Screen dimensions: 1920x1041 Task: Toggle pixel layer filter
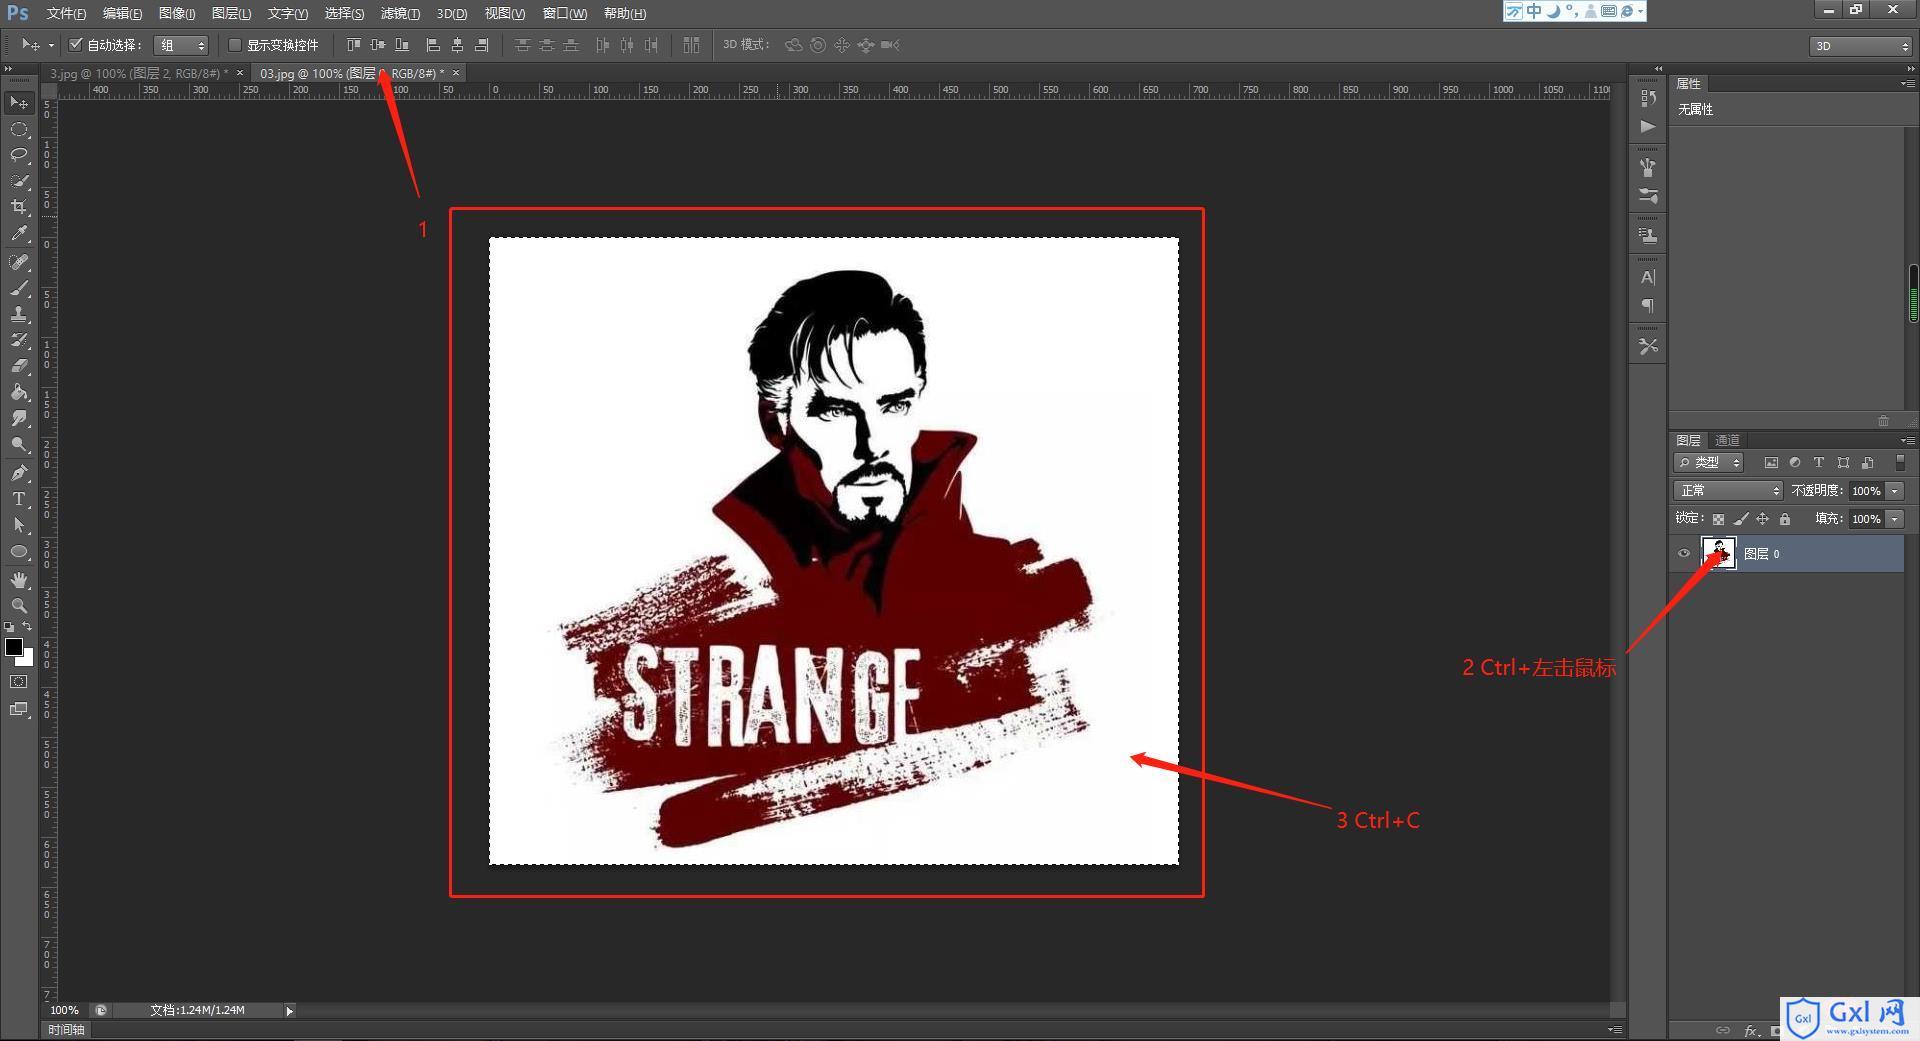[1771, 462]
